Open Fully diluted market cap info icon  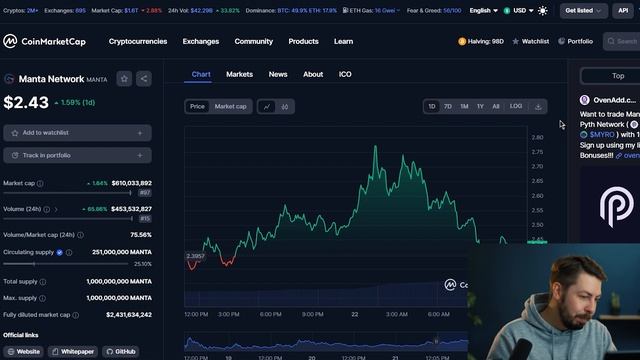pos(76,315)
